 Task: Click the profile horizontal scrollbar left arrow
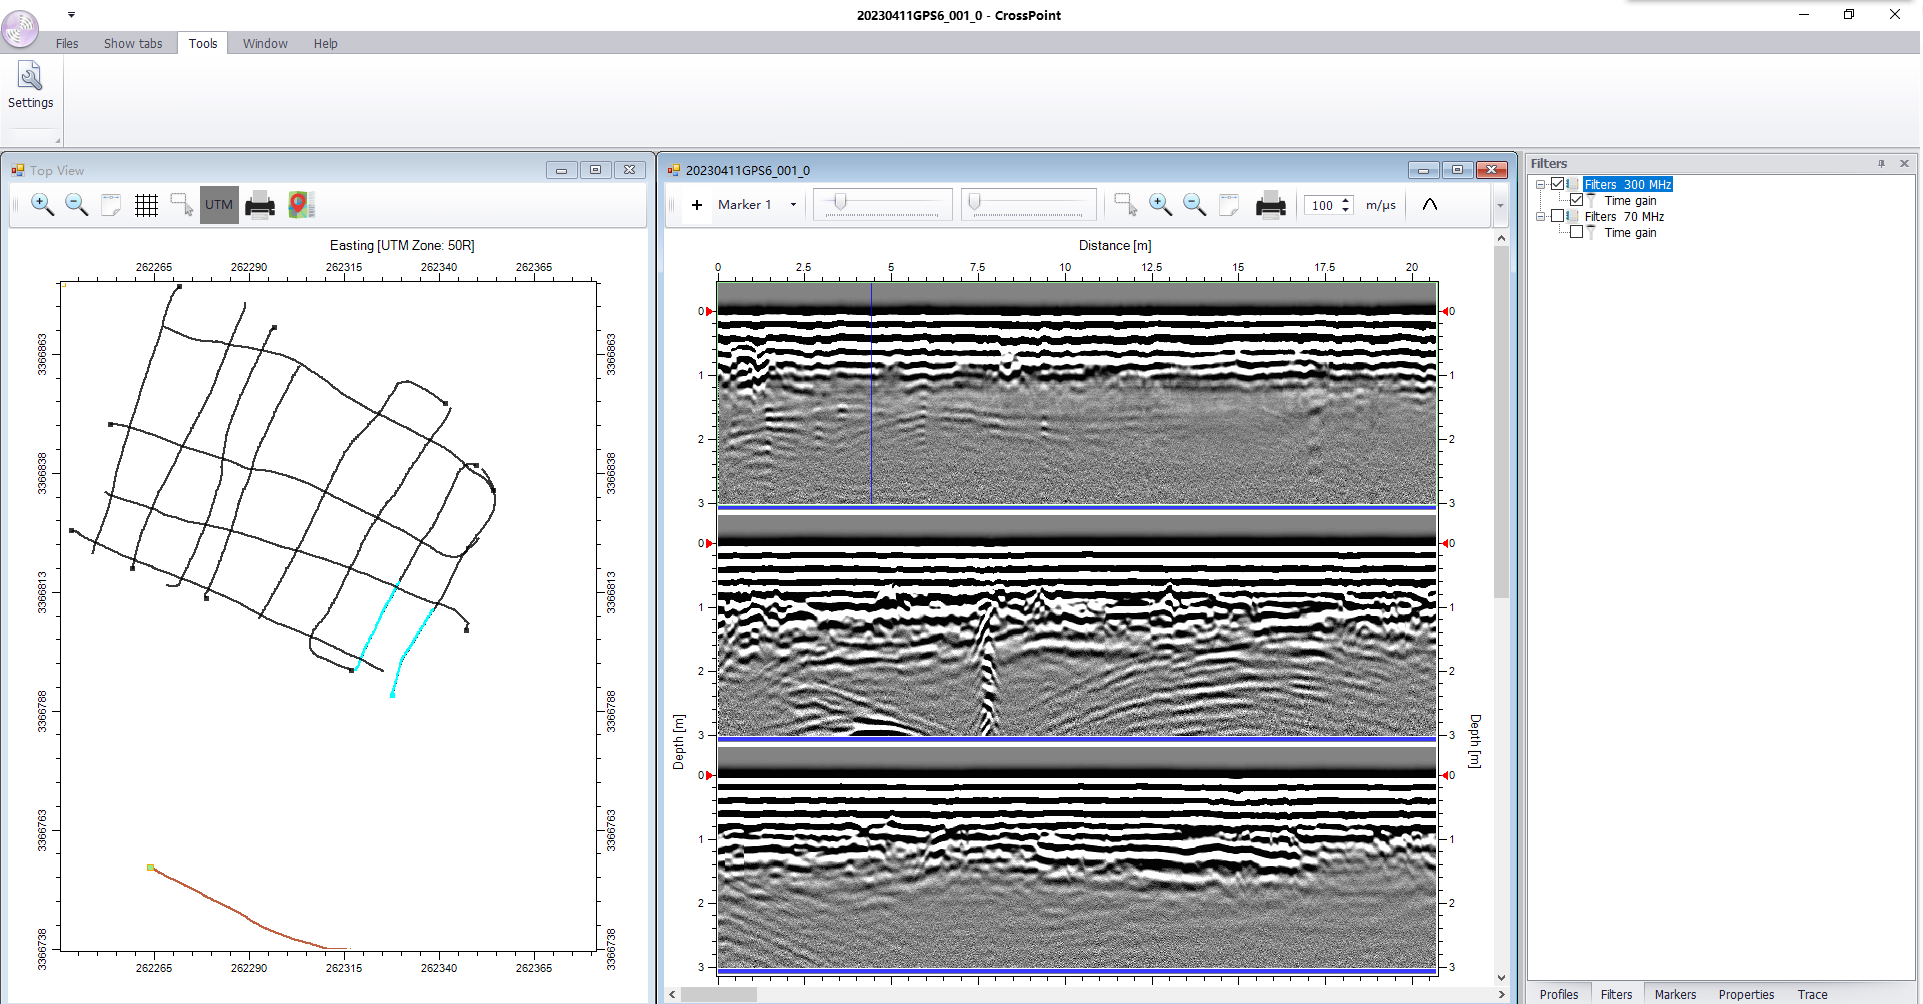(673, 994)
